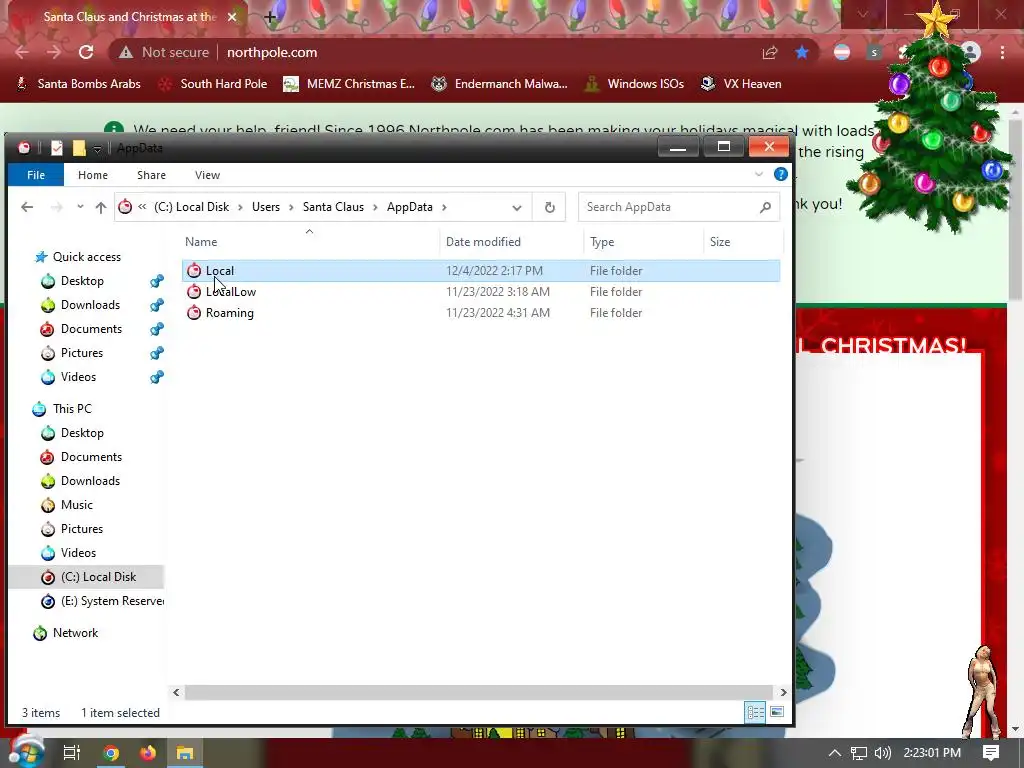The height and width of the screenshot is (768, 1024).
Task: Close the Santa Claus and Christmas tab
Action: (232, 17)
